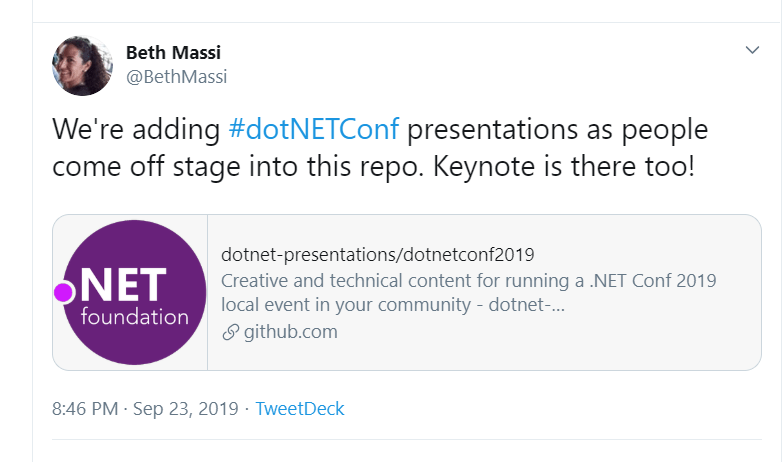The height and width of the screenshot is (462, 784).
Task: Follow the #dotNETConf hashtag link
Action: [313, 130]
